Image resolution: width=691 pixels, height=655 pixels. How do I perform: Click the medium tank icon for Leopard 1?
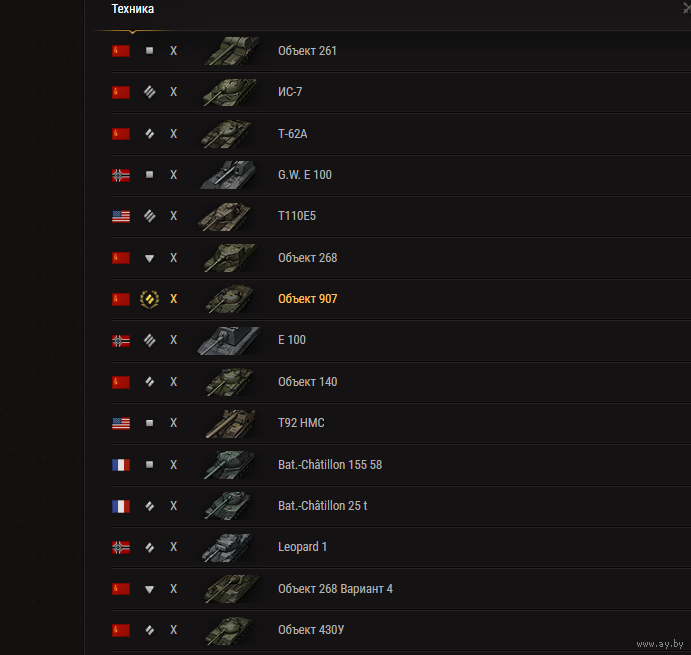(x=149, y=547)
